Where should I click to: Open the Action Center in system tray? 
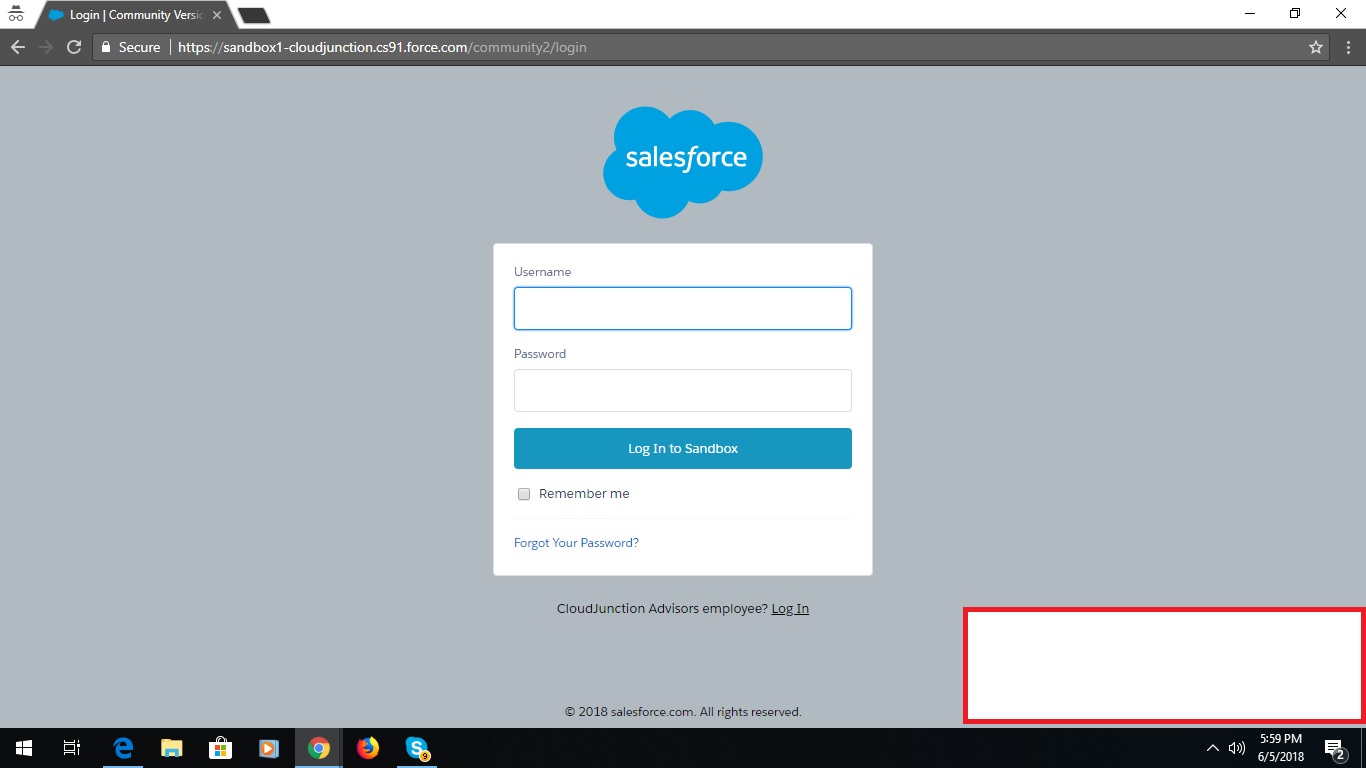[1334, 747]
